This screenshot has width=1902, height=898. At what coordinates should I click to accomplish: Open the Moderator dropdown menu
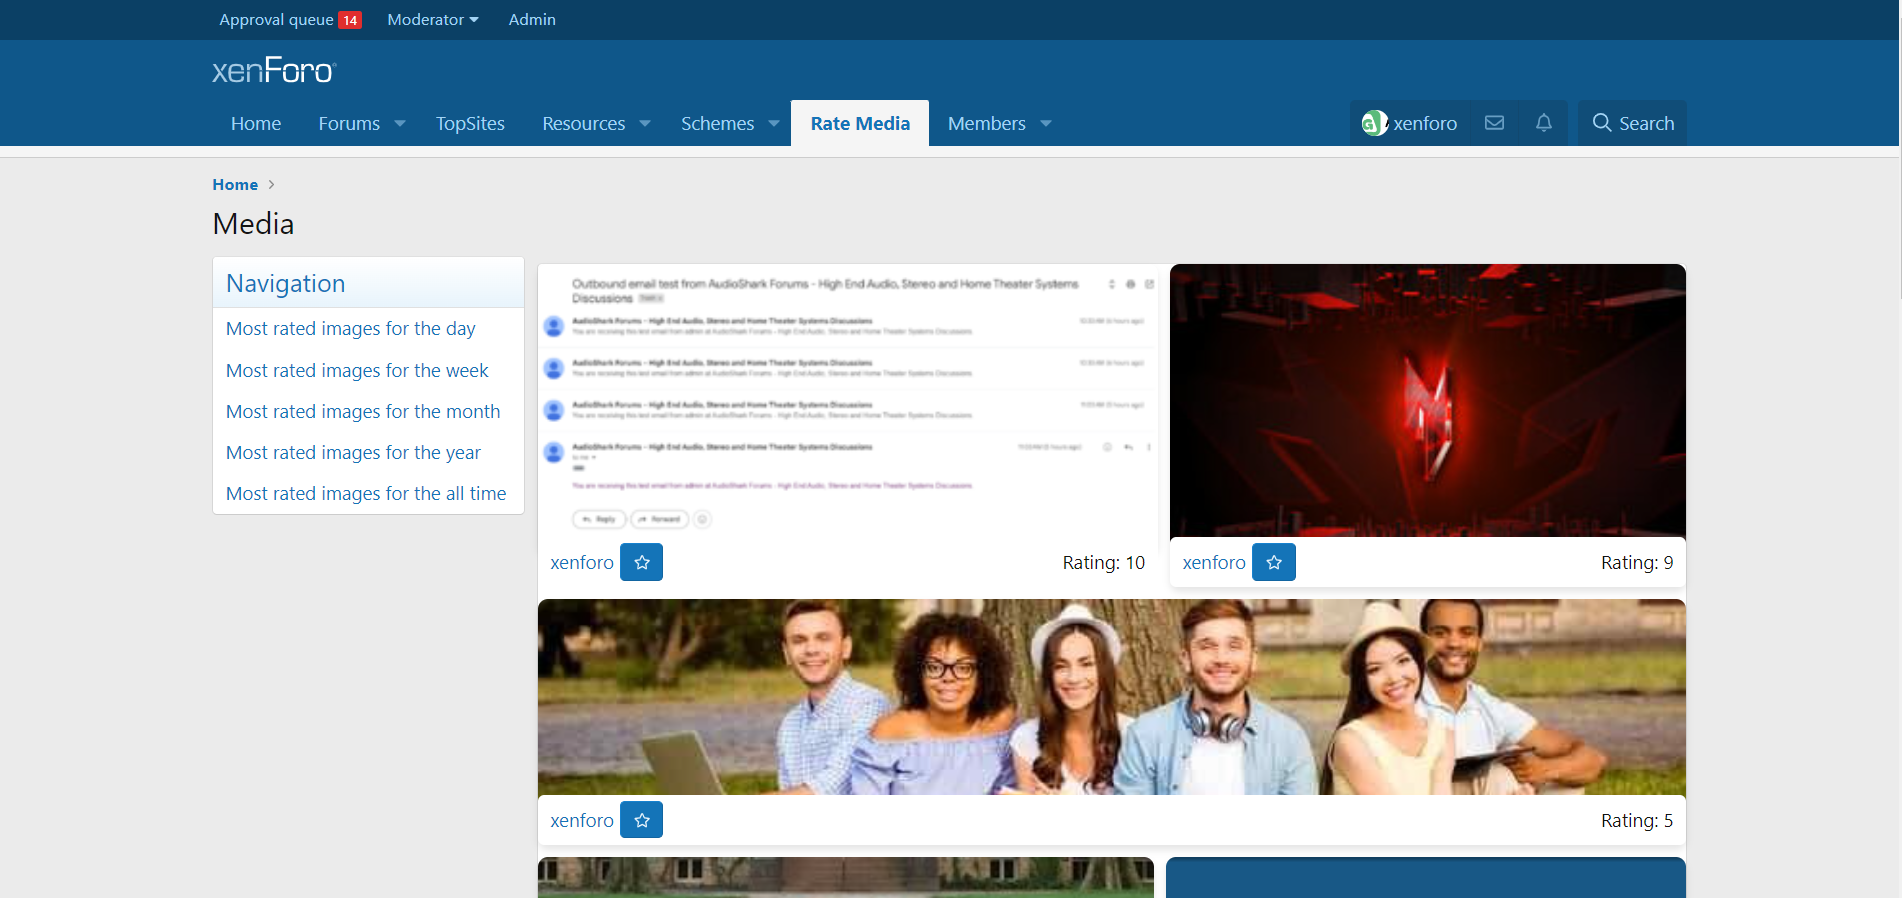432,20
